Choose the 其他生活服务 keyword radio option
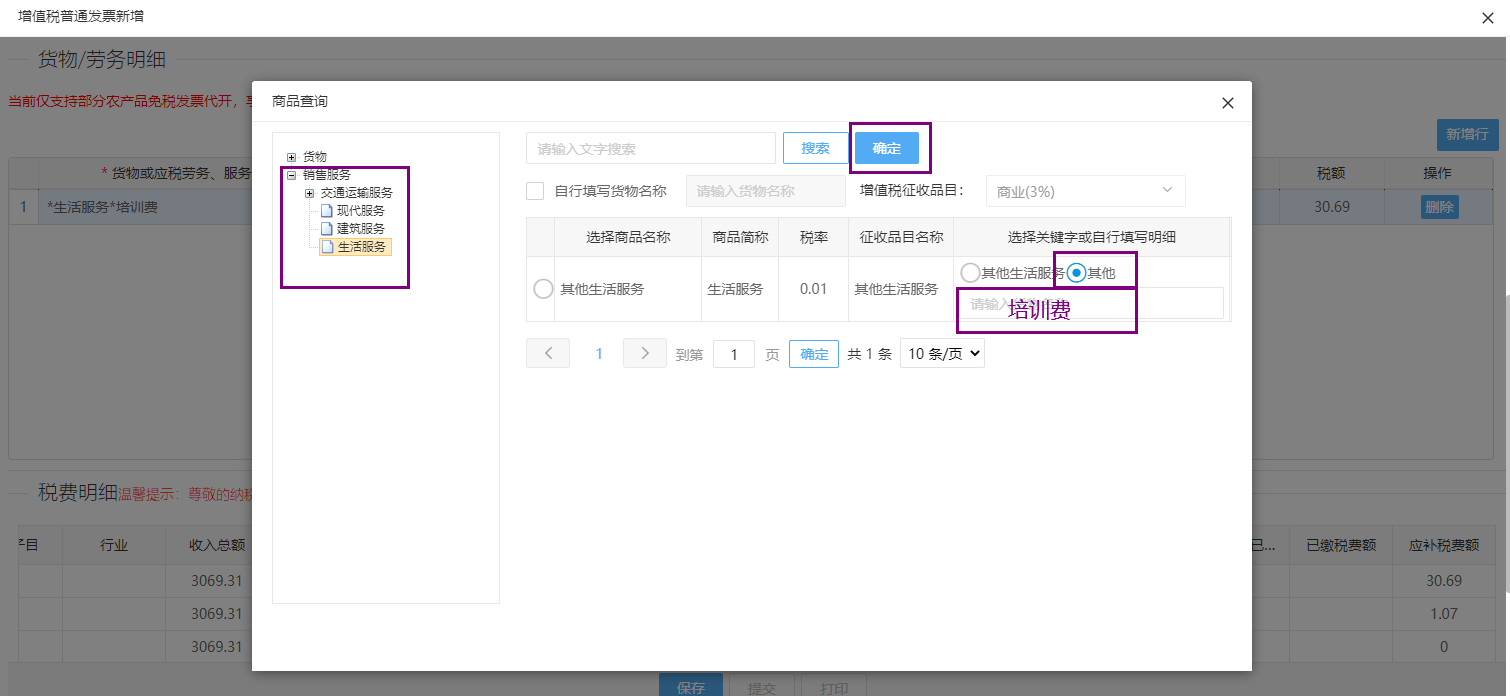Image resolution: width=1510 pixels, height=696 pixels. [969, 272]
